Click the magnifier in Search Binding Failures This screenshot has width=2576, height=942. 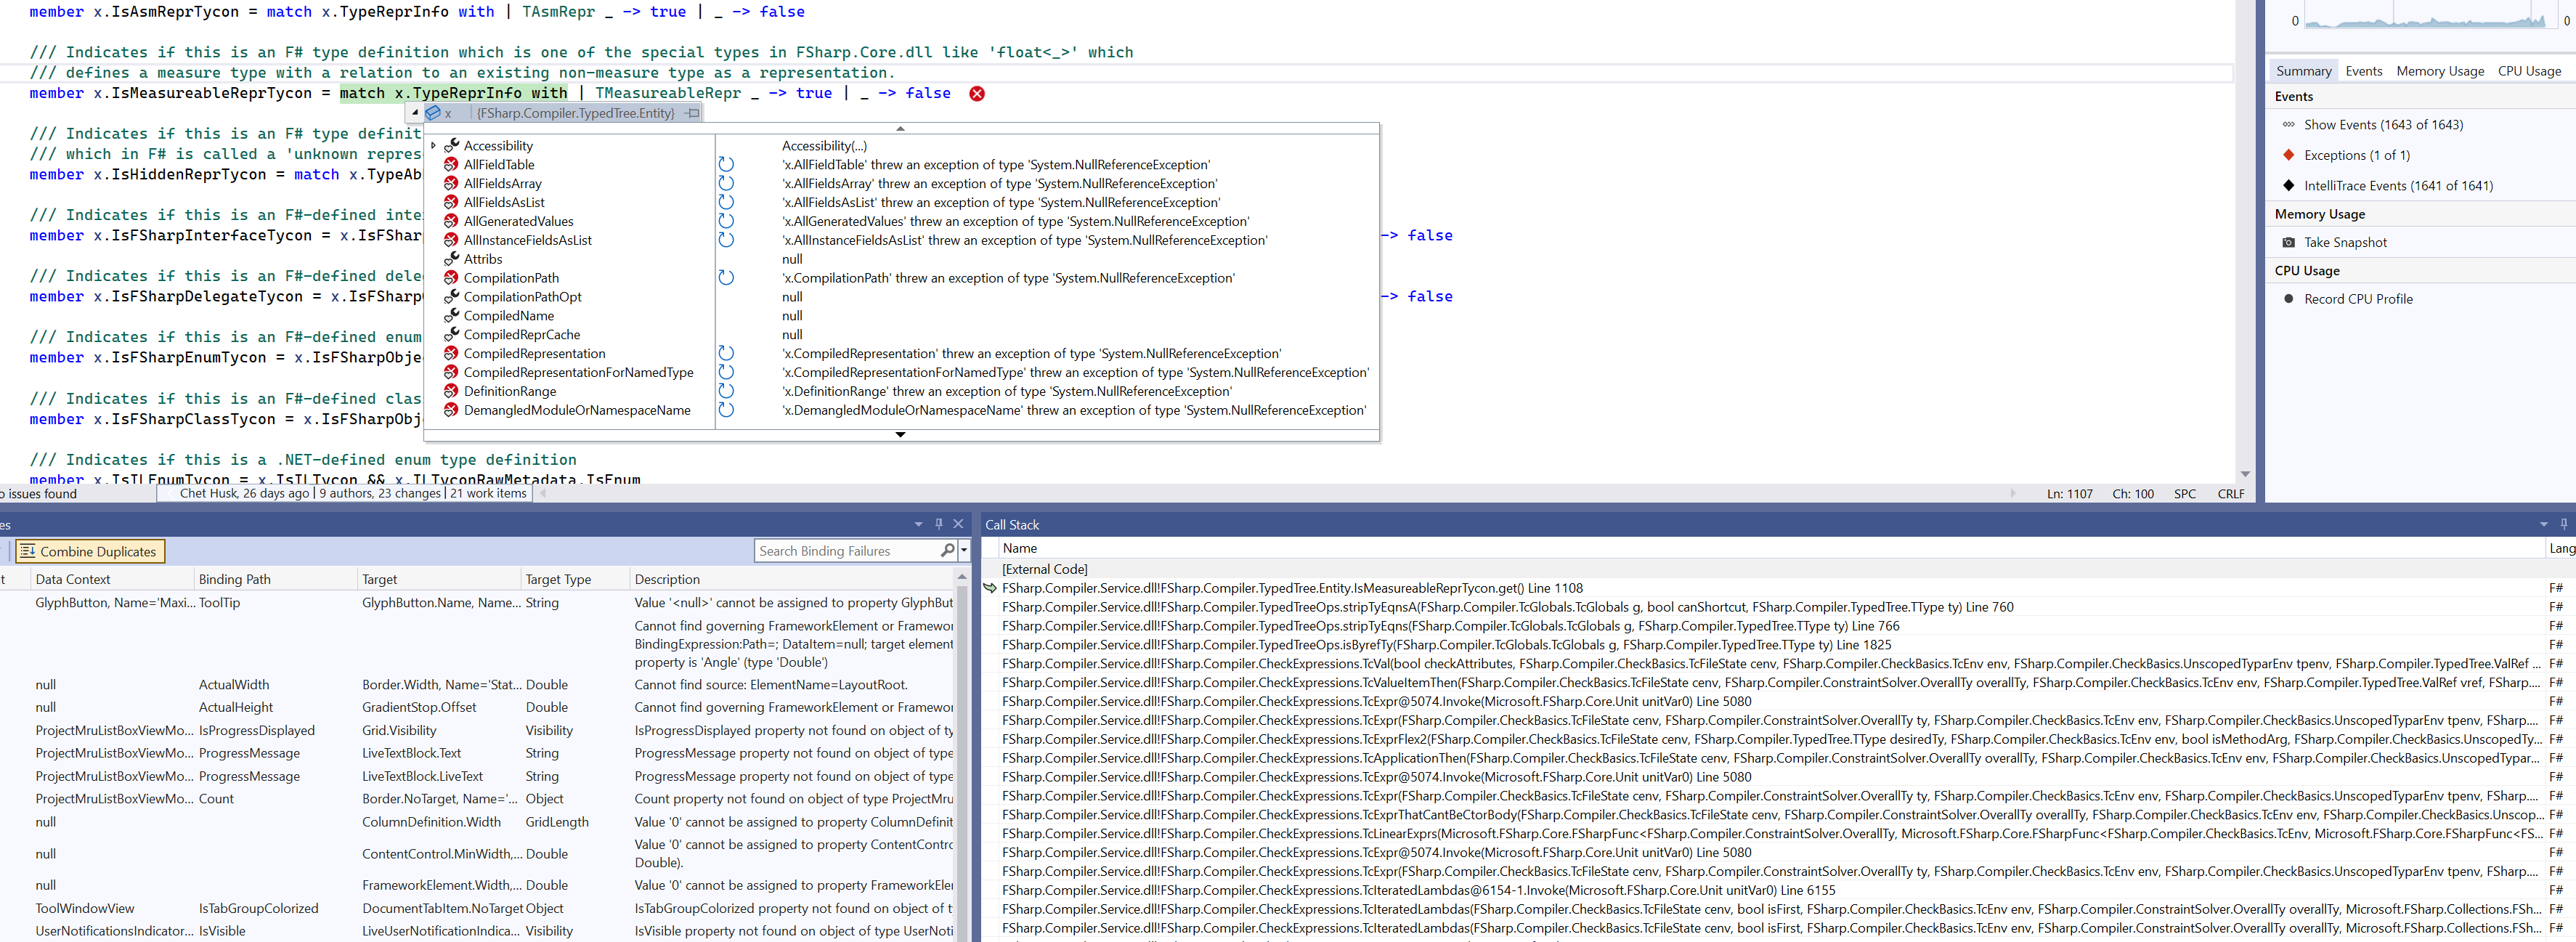[946, 551]
